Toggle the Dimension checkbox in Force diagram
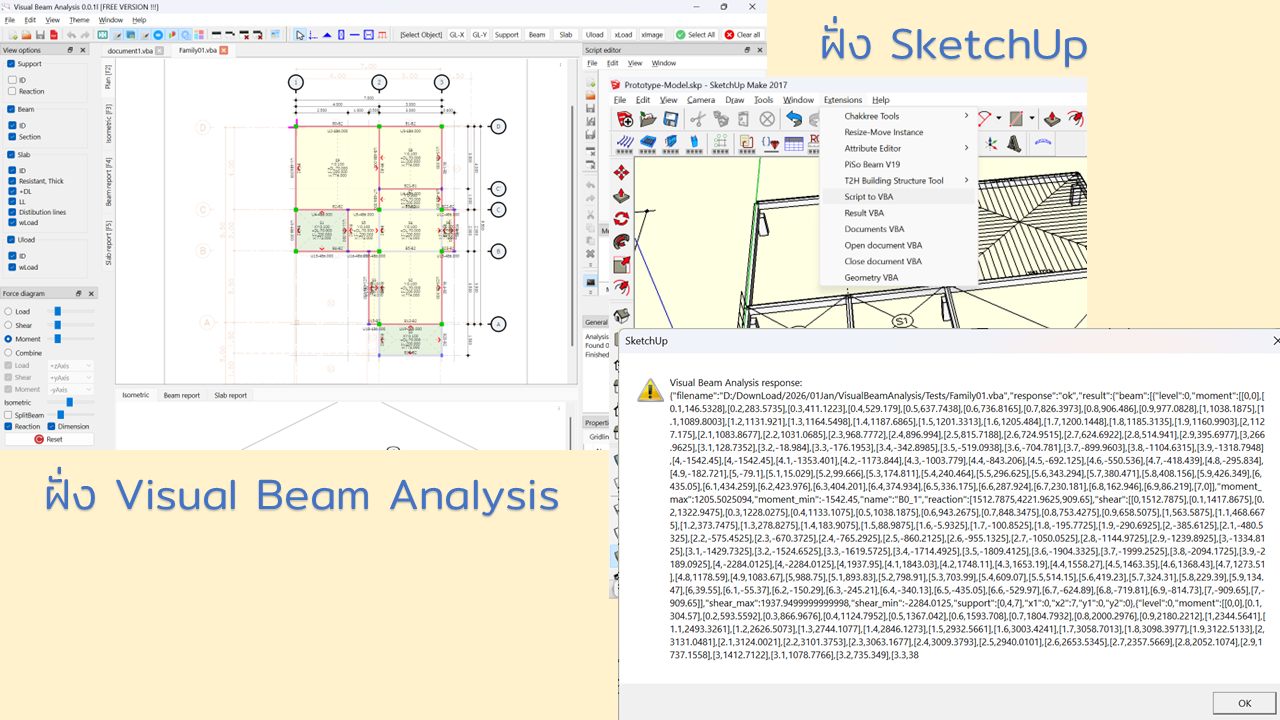This screenshot has height=720, width=1280. click(x=51, y=426)
